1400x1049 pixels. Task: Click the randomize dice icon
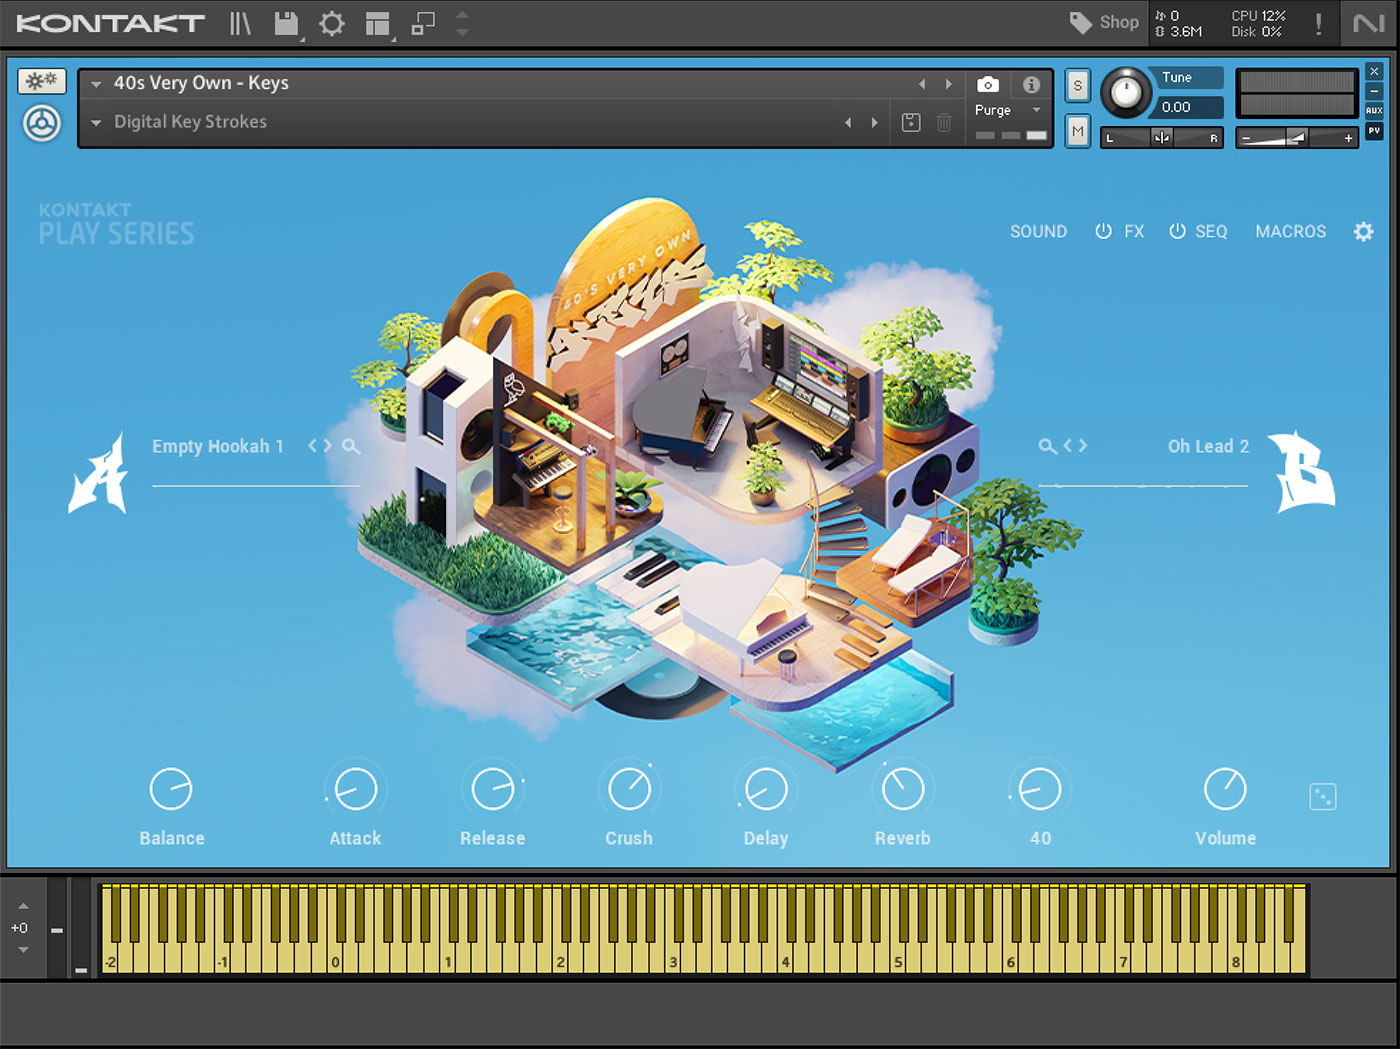1323,797
